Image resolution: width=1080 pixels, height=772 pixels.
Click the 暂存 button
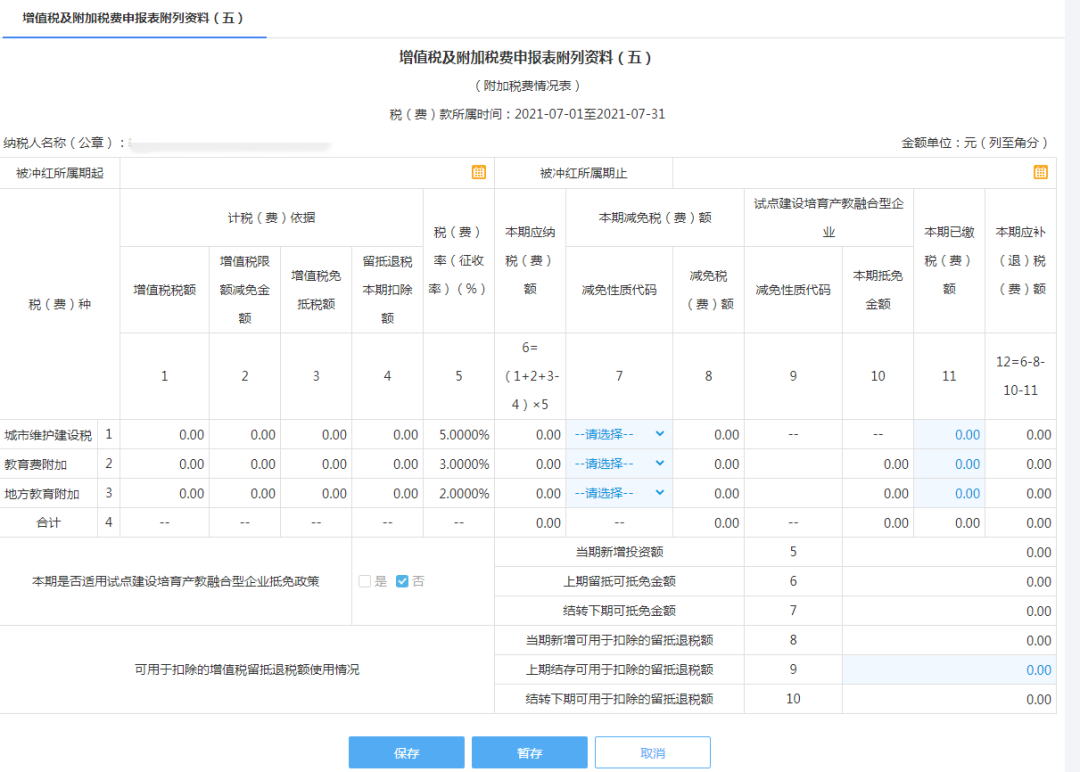tap(530, 753)
